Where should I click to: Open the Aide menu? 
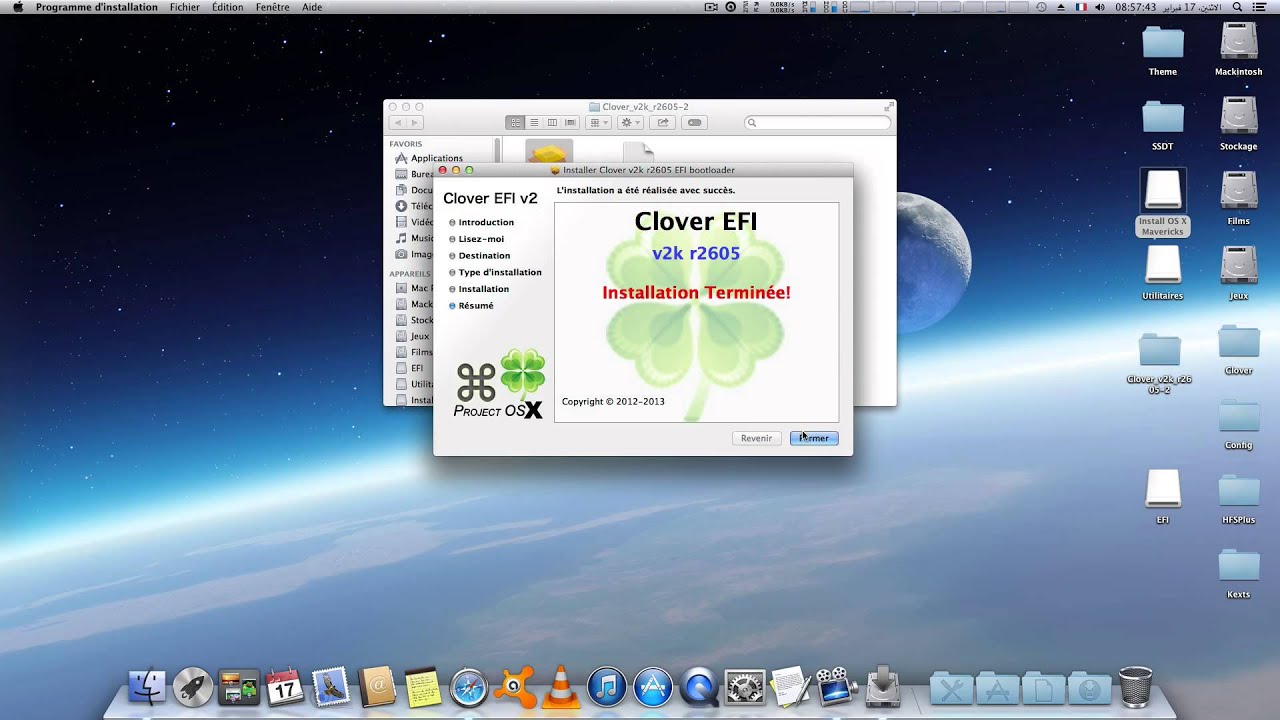click(x=312, y=7)
